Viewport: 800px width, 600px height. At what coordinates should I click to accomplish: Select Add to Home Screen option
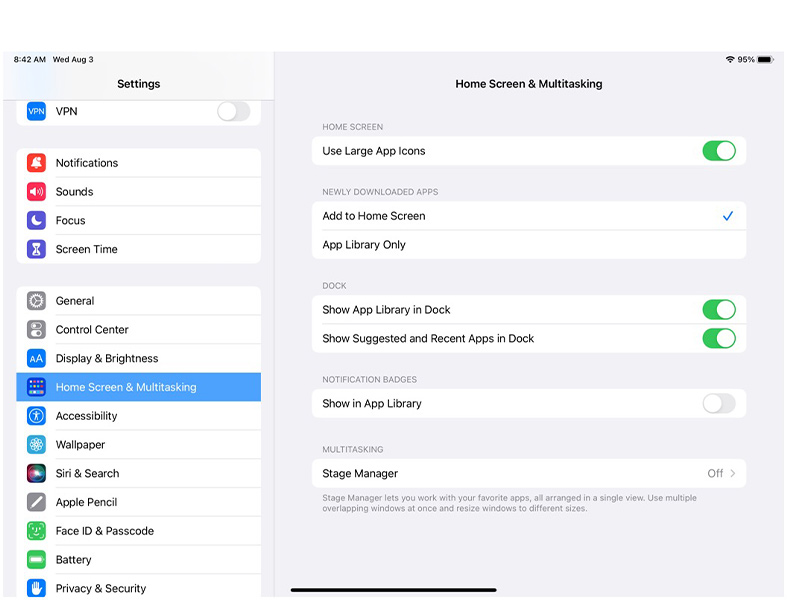point(529,216)
